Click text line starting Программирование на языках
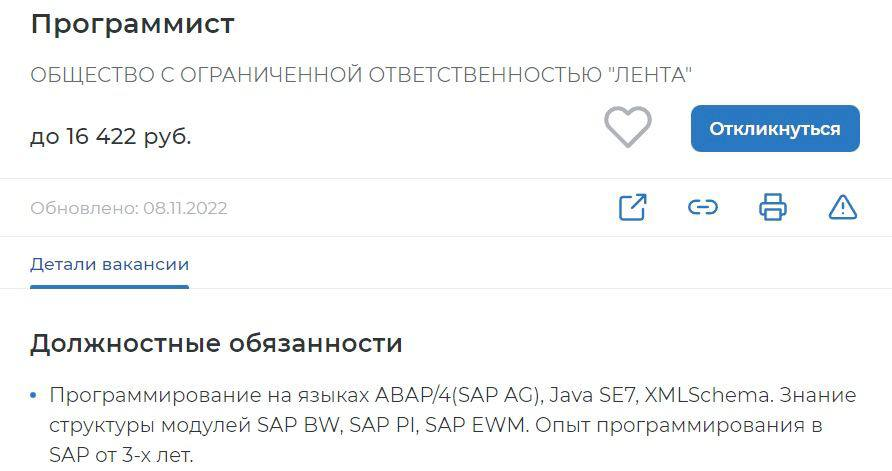The height and width of the screenshot is (471, 892). click(452, 395)
